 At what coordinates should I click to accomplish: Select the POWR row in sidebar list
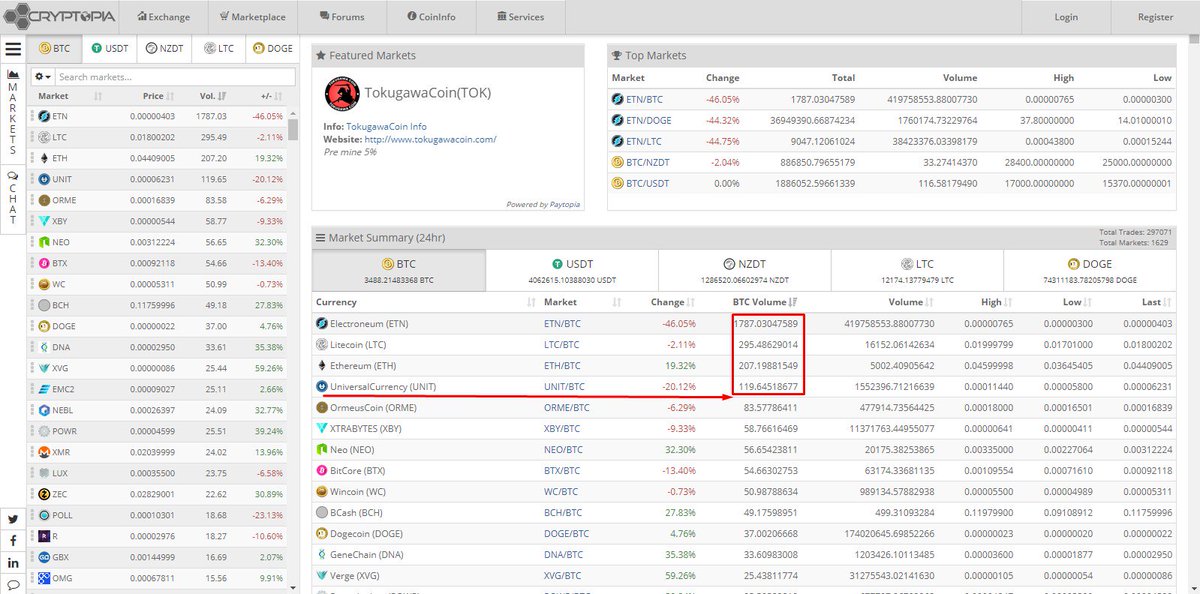(x=157, y=431)
